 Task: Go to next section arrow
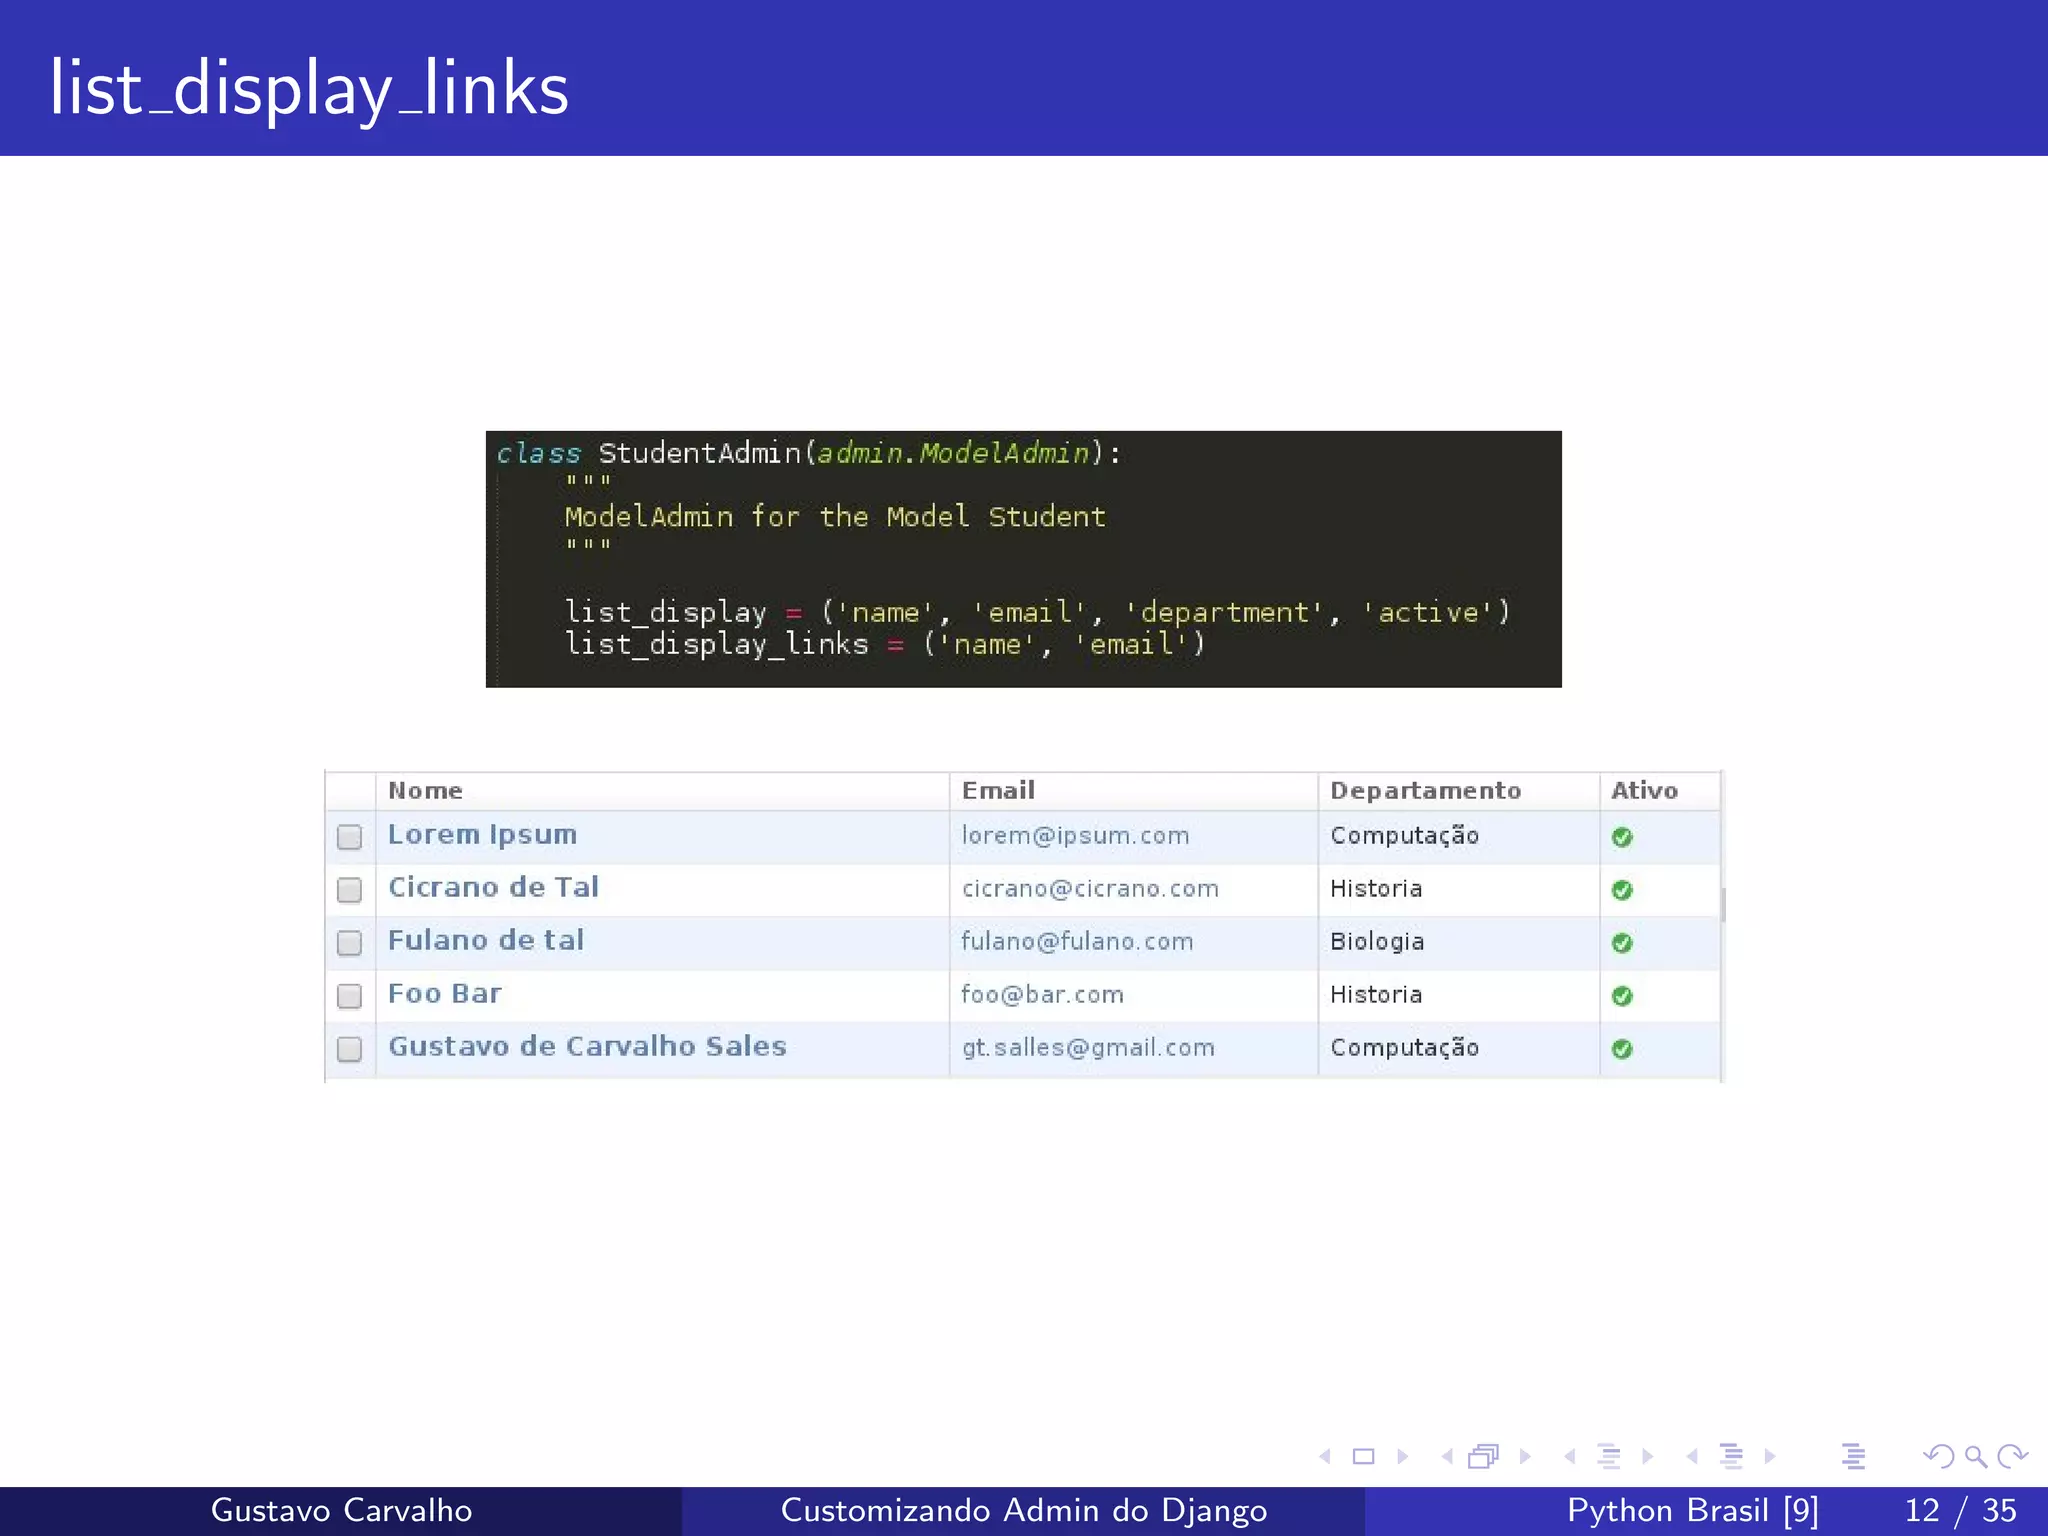(1770, 1457)
